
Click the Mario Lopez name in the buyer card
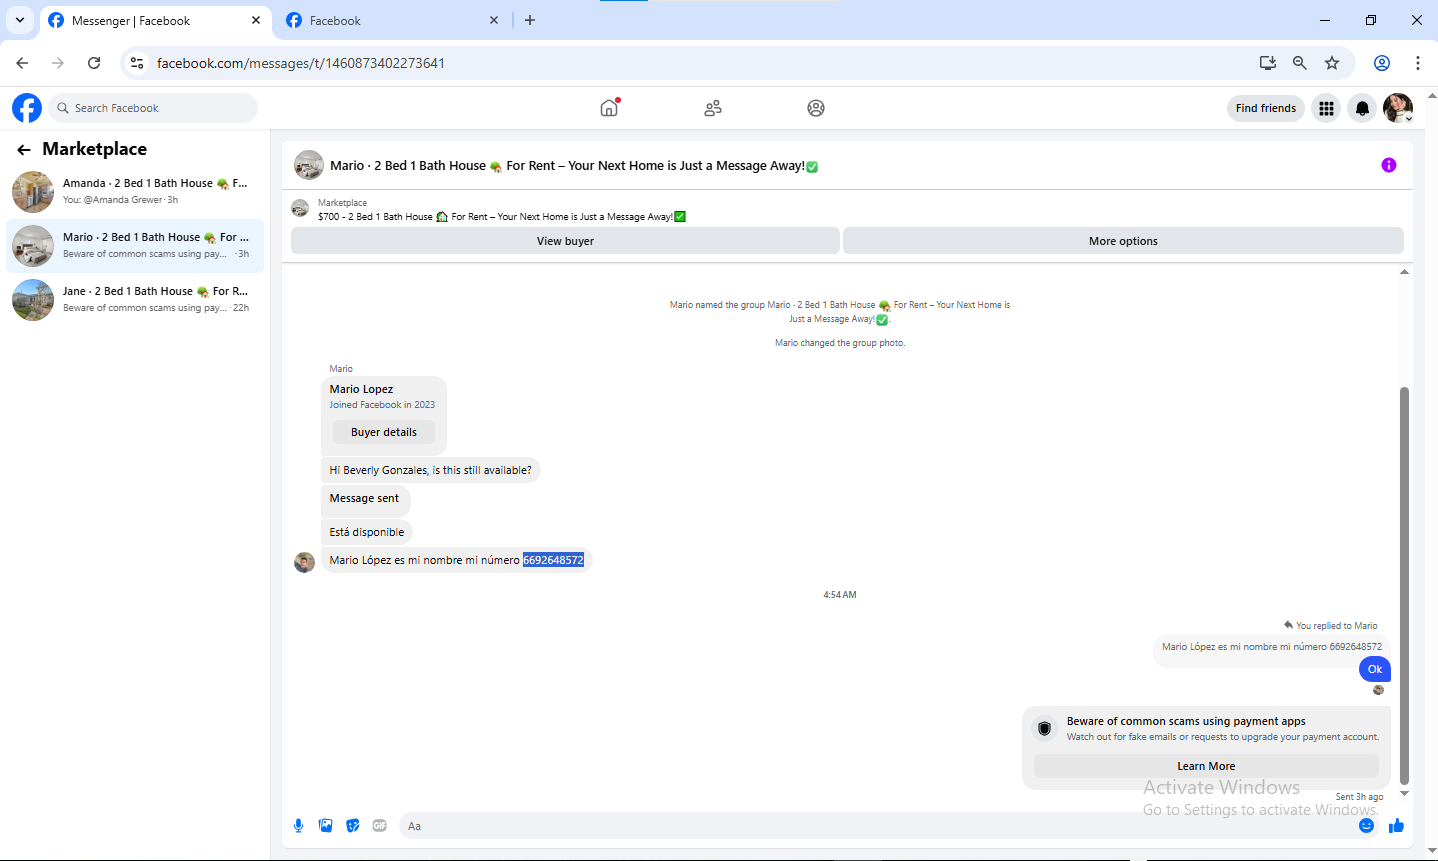(361, 389)
